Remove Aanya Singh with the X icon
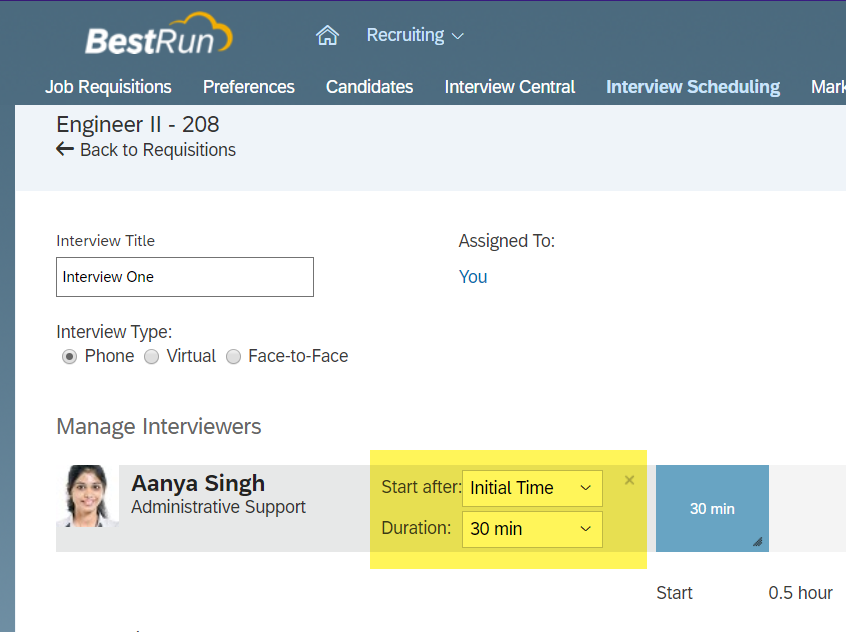Image resolution: width=846 pixels, height=632 pixels. (x=629, y=480)
